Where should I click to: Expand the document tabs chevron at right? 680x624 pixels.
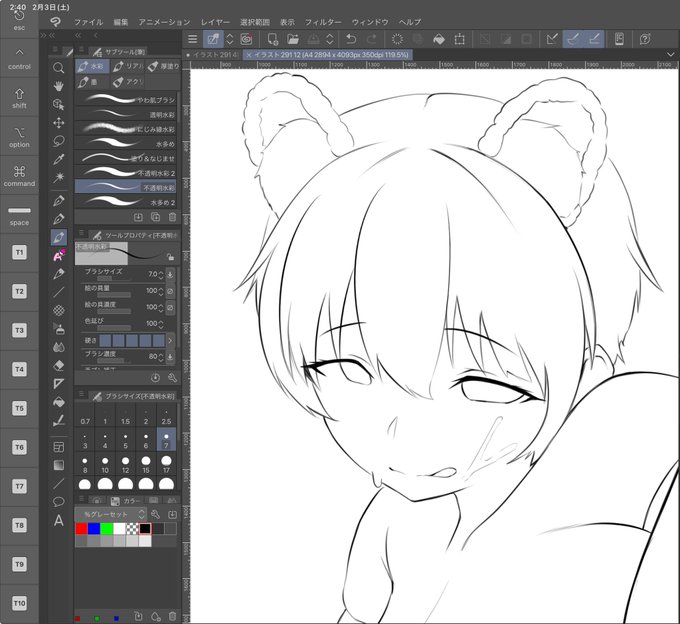670,55
